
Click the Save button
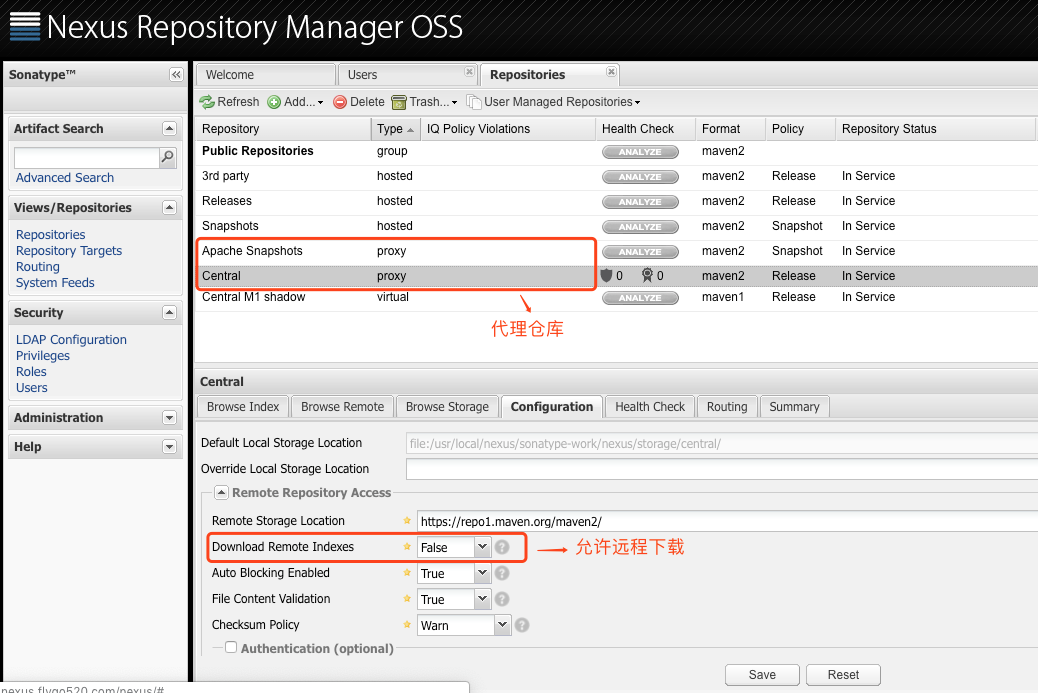(x=762, y=674)
